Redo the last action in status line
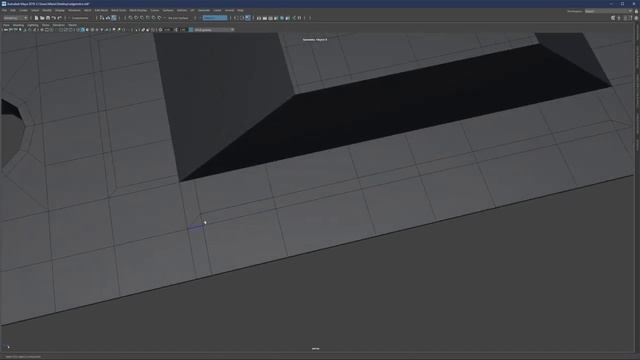Viewport: 640px width, 360px height. point(60,18)
